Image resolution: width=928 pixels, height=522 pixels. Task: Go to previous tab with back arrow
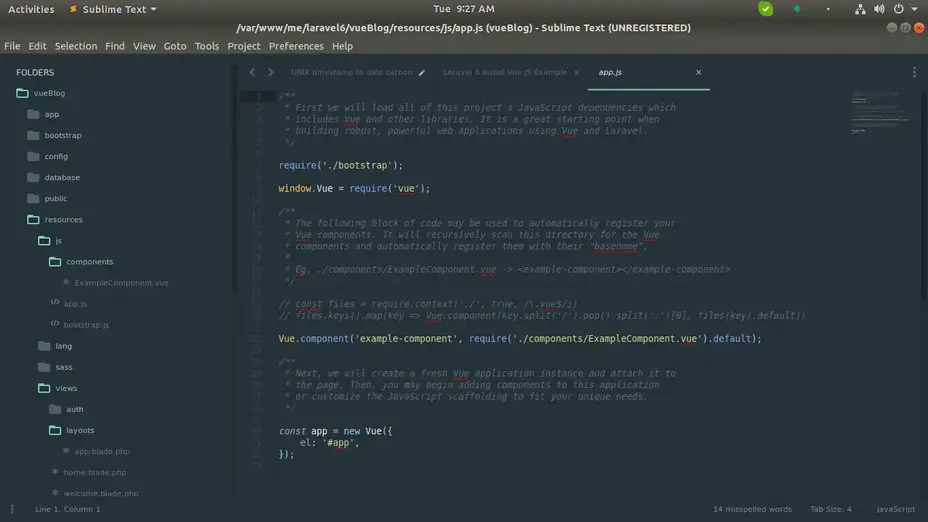[253, 72]
